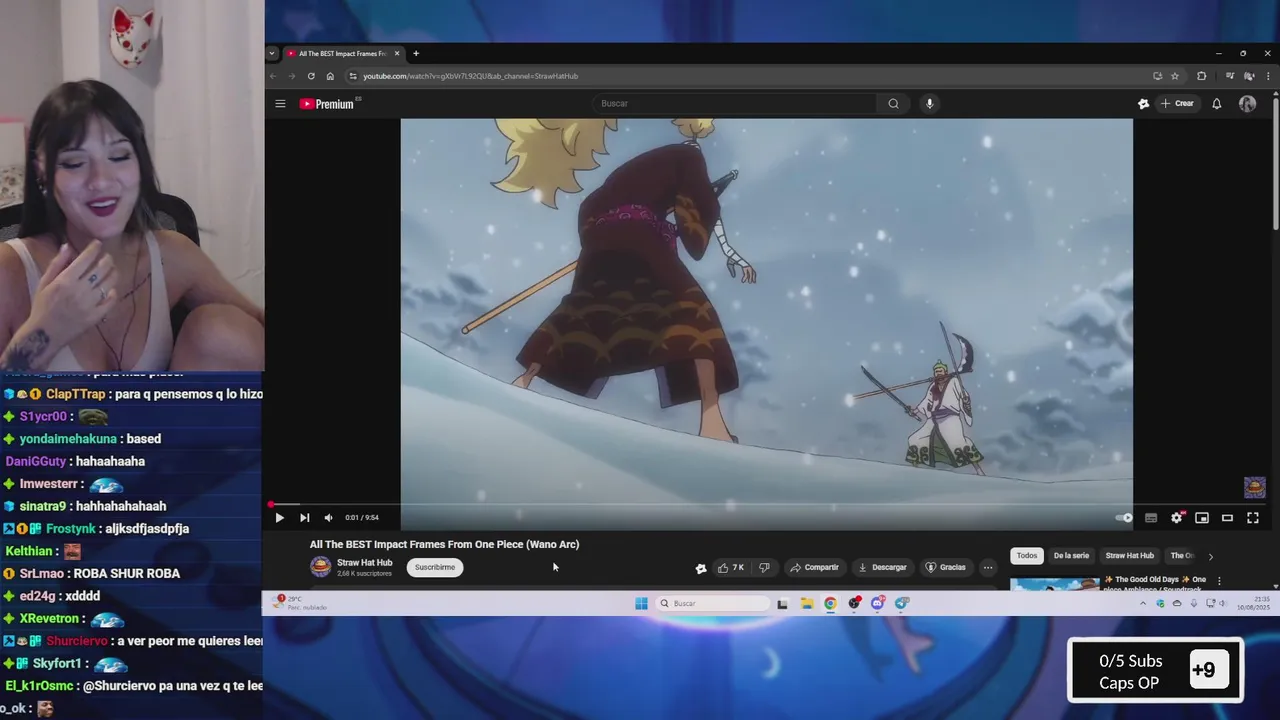The image size is (1280, 720).
Task: Open Discord from the taskbar
Action: pyautogui.click(x=877, y=603)
